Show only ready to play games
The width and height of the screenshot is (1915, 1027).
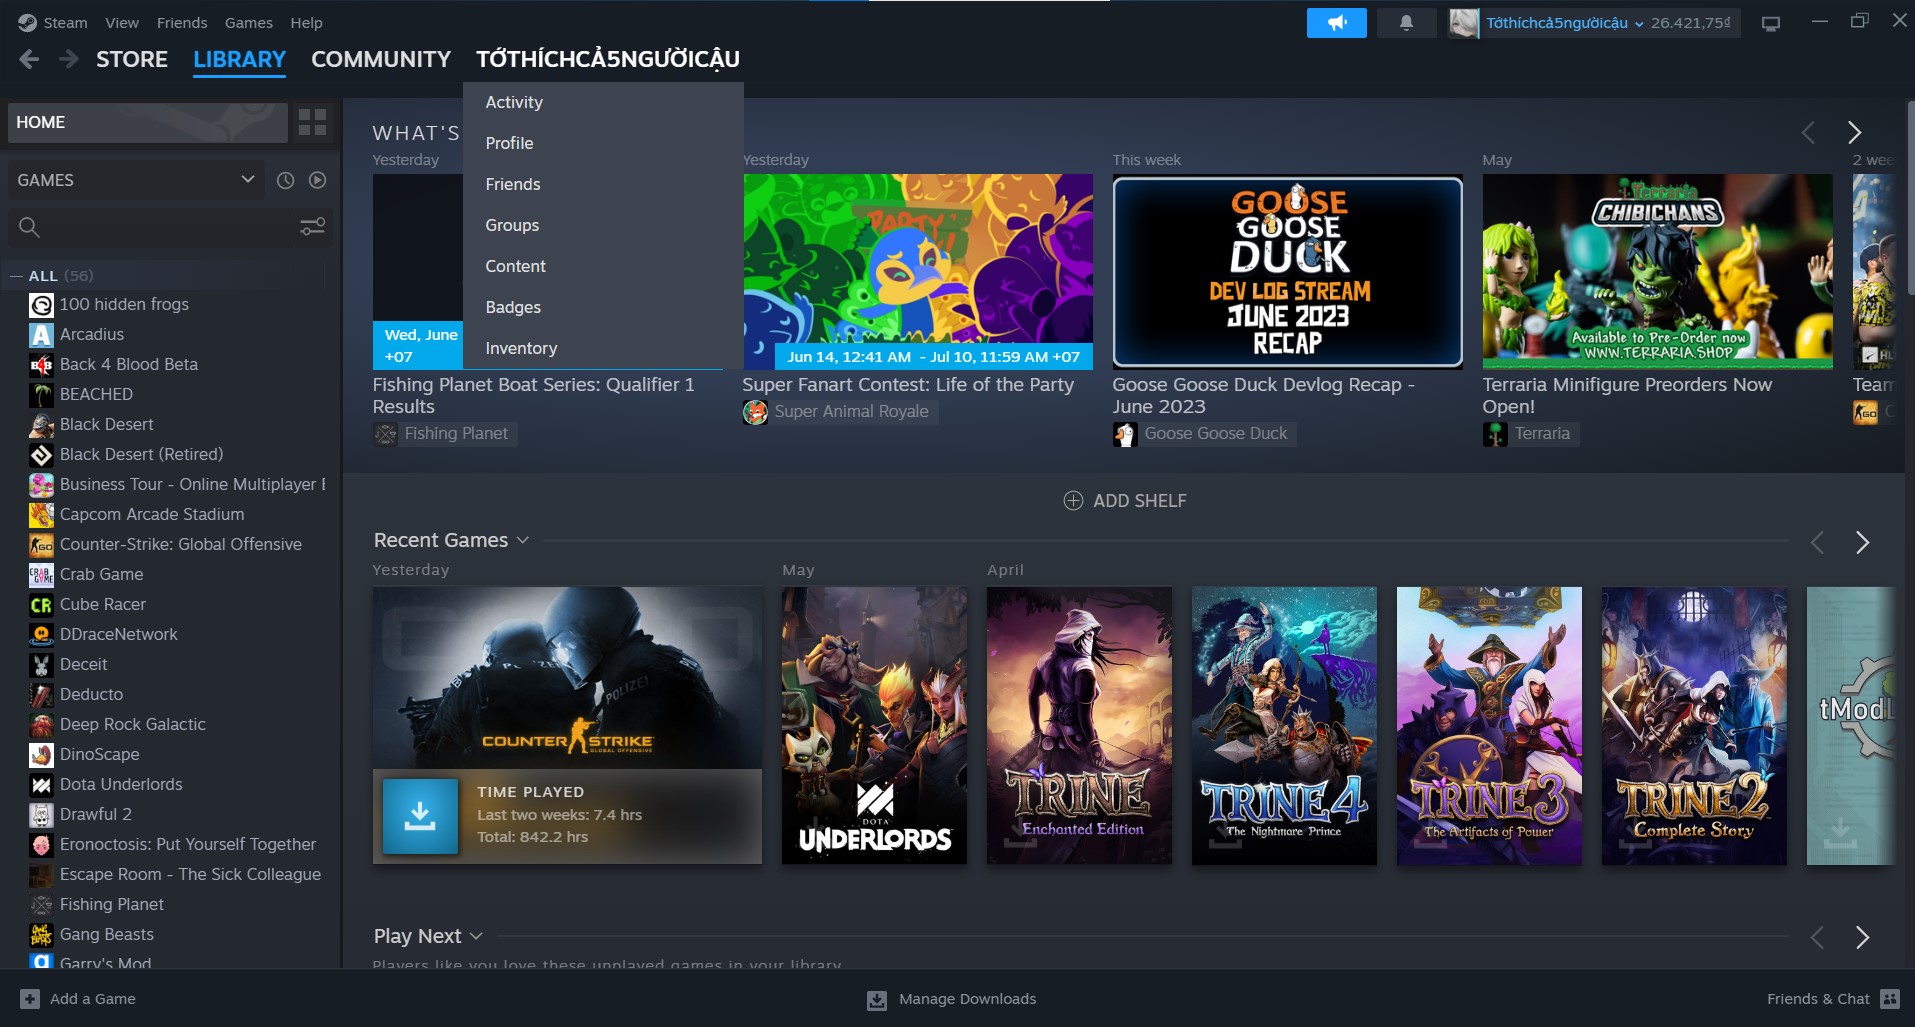tap(318, 180)
